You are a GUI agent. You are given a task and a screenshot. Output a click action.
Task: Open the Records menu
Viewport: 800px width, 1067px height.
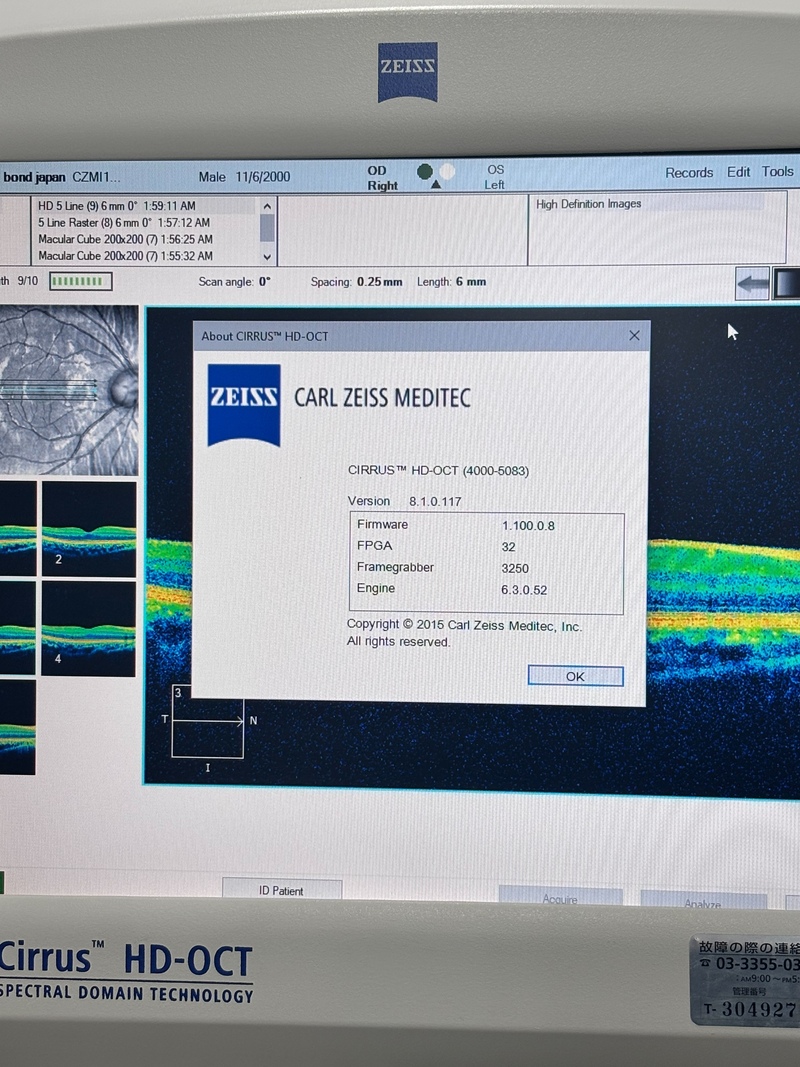pos(689,173)
